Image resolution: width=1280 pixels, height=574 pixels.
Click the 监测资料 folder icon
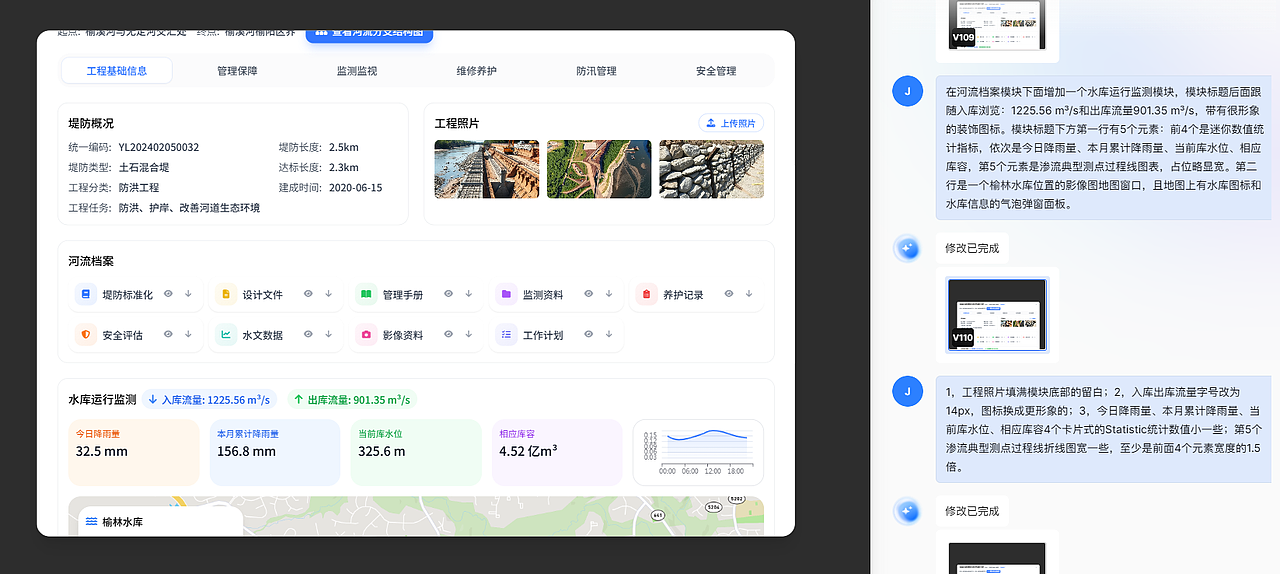click(506, 294)
